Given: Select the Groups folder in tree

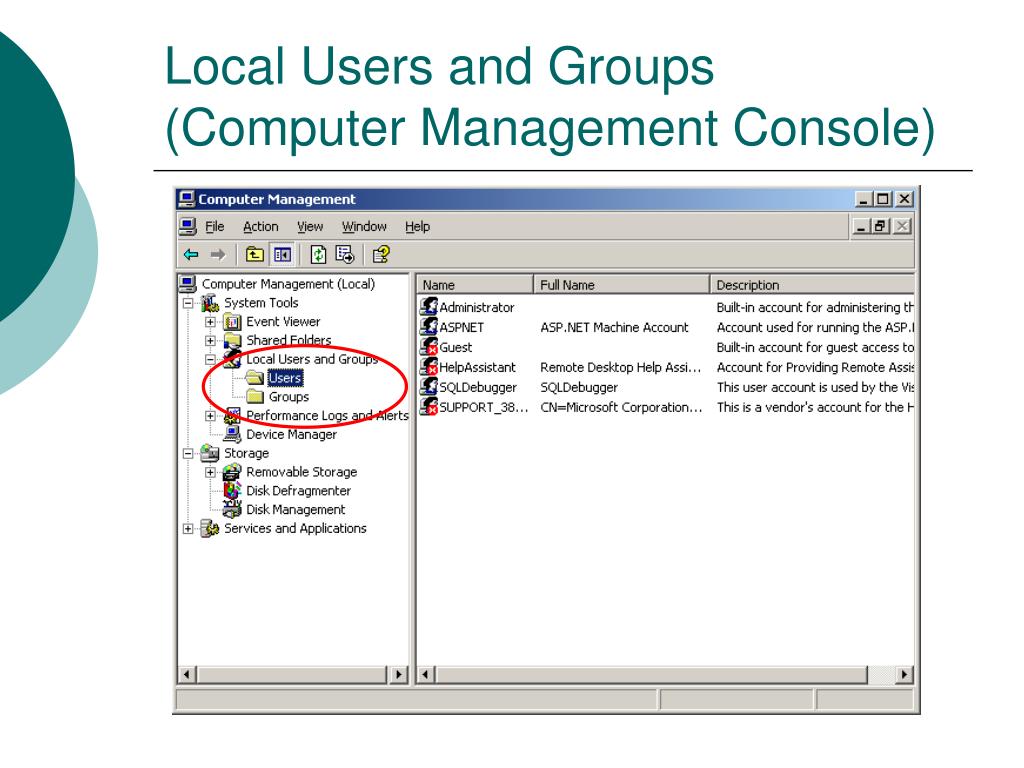Looking at the screenshot, I should (288, 397).
